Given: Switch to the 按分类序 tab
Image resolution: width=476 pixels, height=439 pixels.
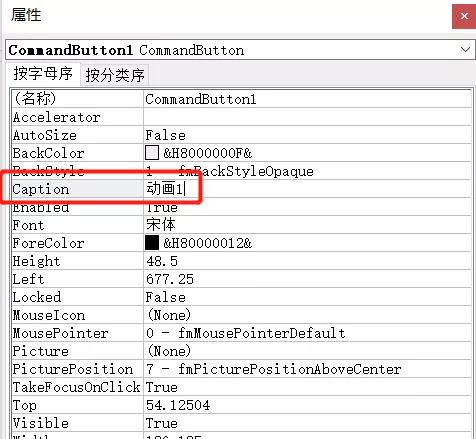Looking at the screenshot, I should (x=115, y=75).
